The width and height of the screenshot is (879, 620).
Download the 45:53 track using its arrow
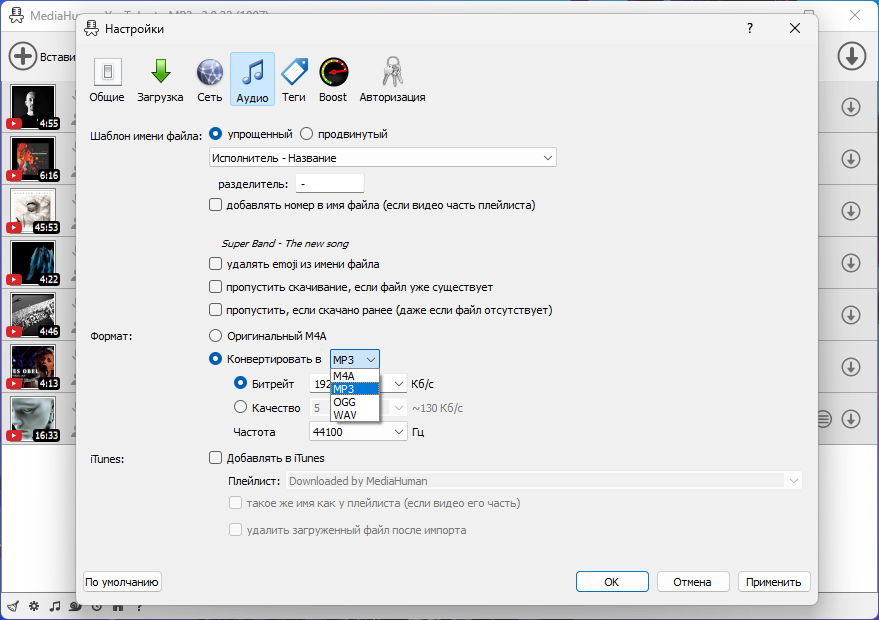coord(851,211)
